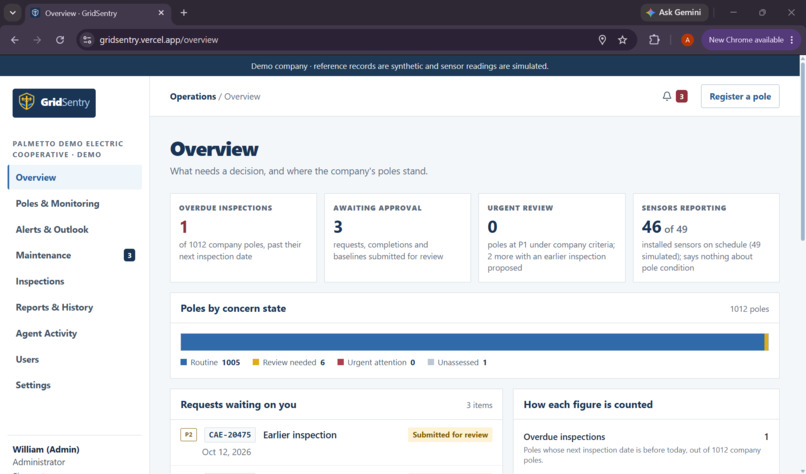Click the red Urgent attention legend swatch

click(x=340, y=362)
